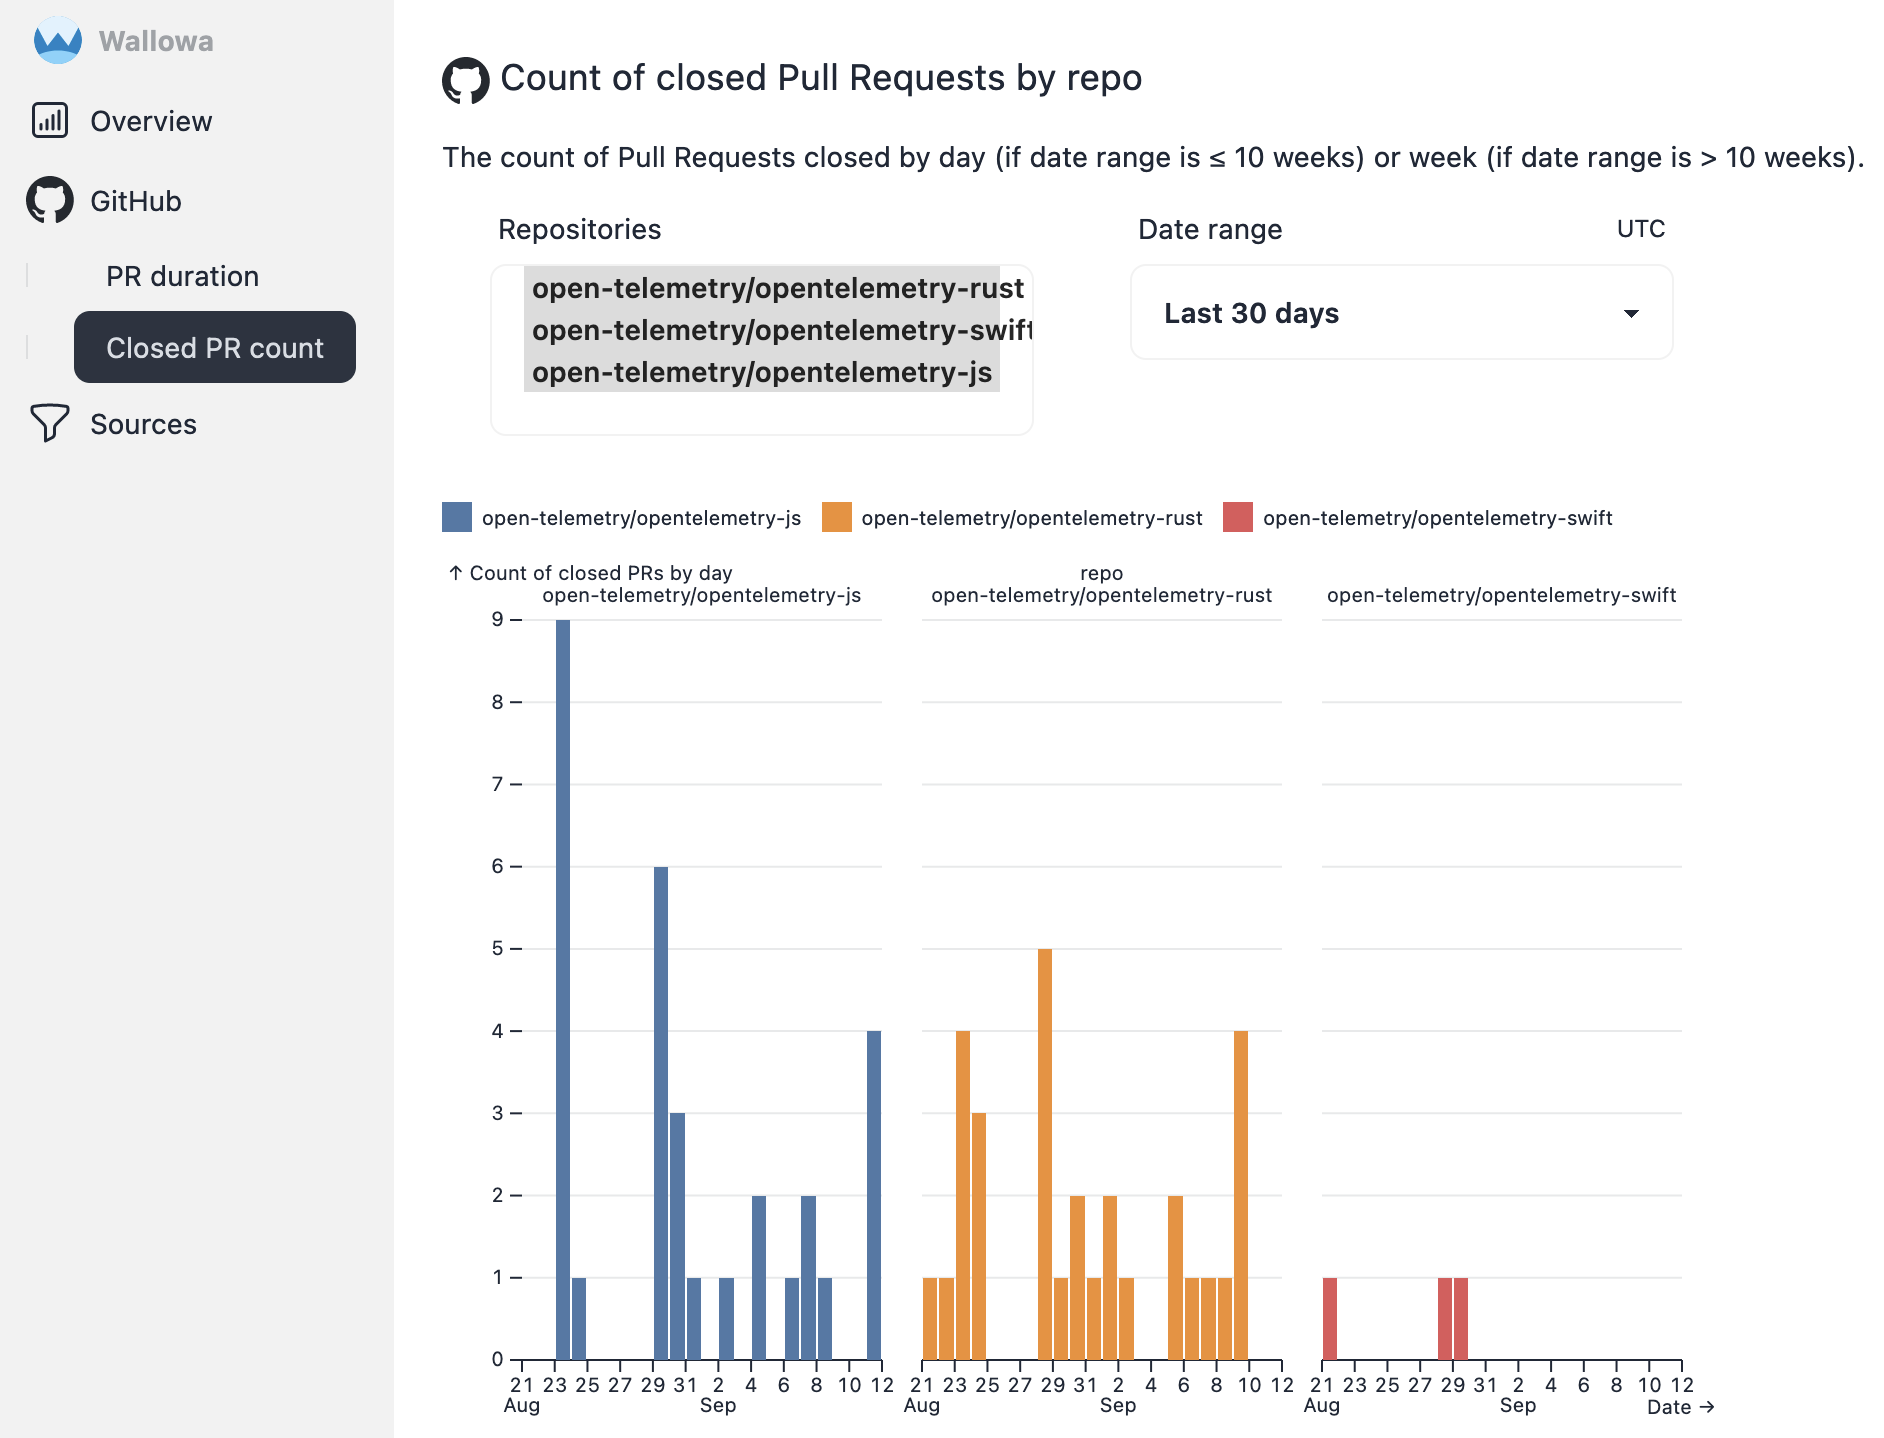Click the blue legend swatch for opentelemetry-js
The image size is (1884, 1438).
click(456, 517)
